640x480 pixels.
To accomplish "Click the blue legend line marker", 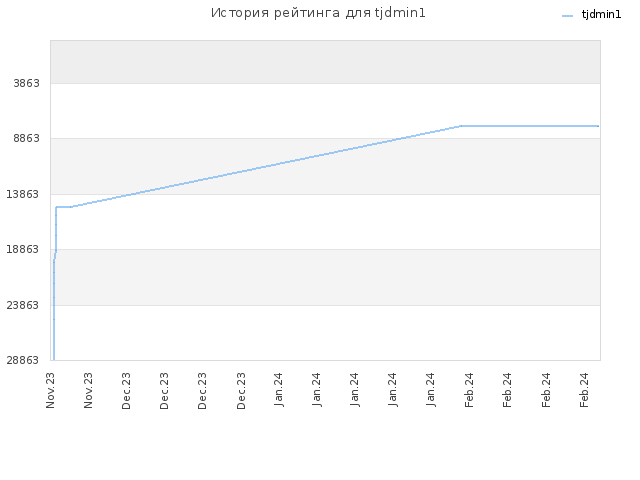I will click(567, 16).
